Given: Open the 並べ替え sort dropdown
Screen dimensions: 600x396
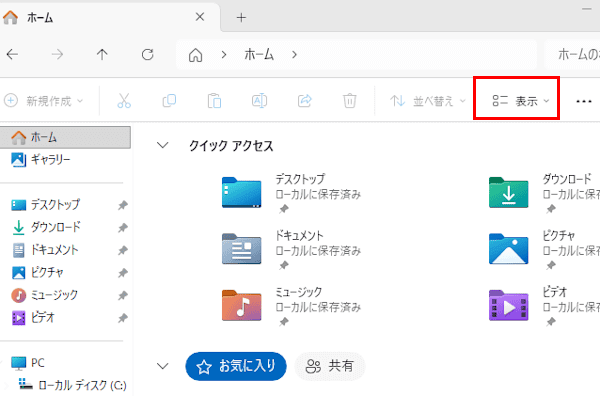Looking at the screenshot, I should click(428, 101).
